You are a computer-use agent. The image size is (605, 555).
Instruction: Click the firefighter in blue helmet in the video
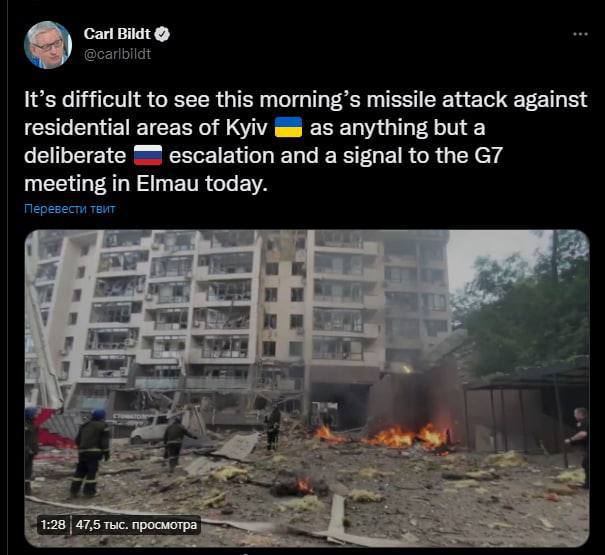pyautogui.click(x=91, y=452)
